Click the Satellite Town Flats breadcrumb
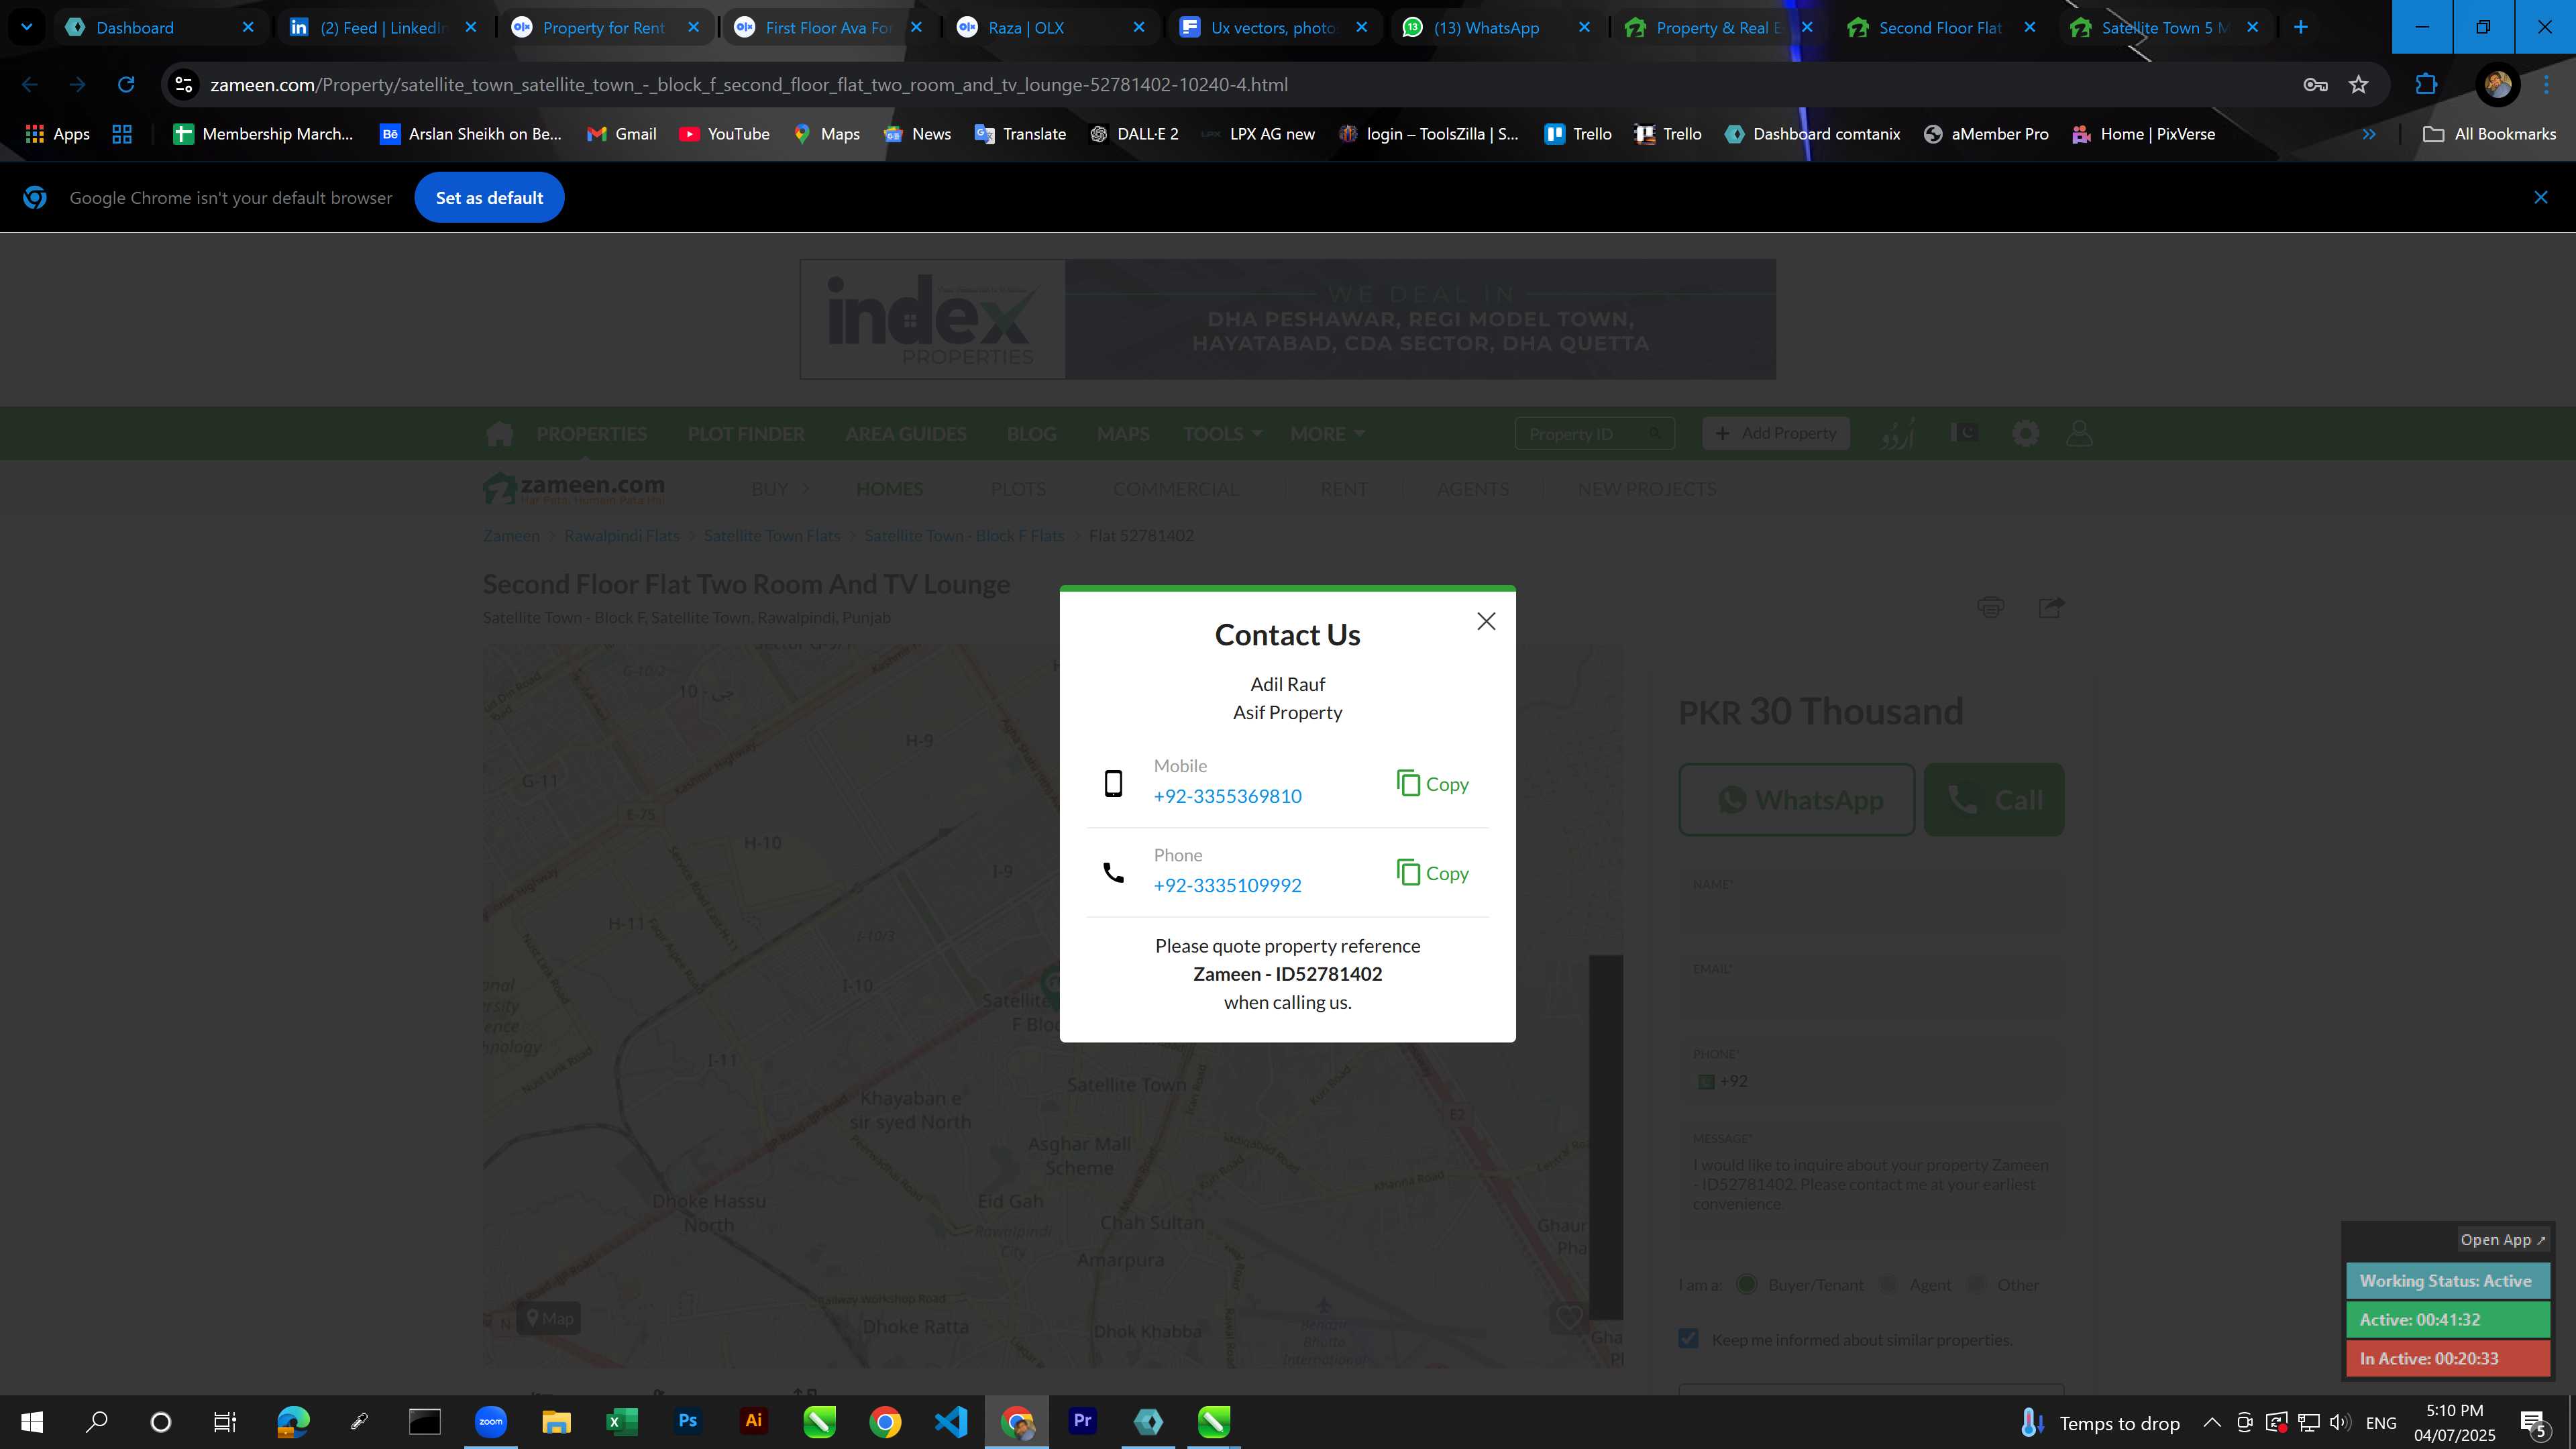Viewport: 2576px width, 1449px height. click(x=772, y=536)
